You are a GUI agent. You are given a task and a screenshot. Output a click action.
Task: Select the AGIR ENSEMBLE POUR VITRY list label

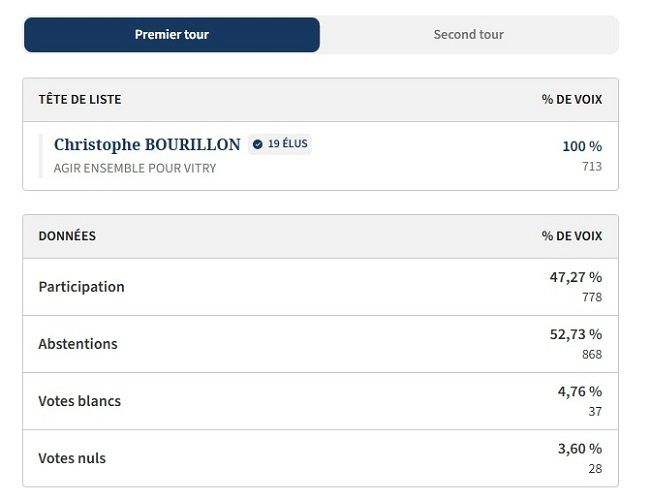(x=135, y=168)
